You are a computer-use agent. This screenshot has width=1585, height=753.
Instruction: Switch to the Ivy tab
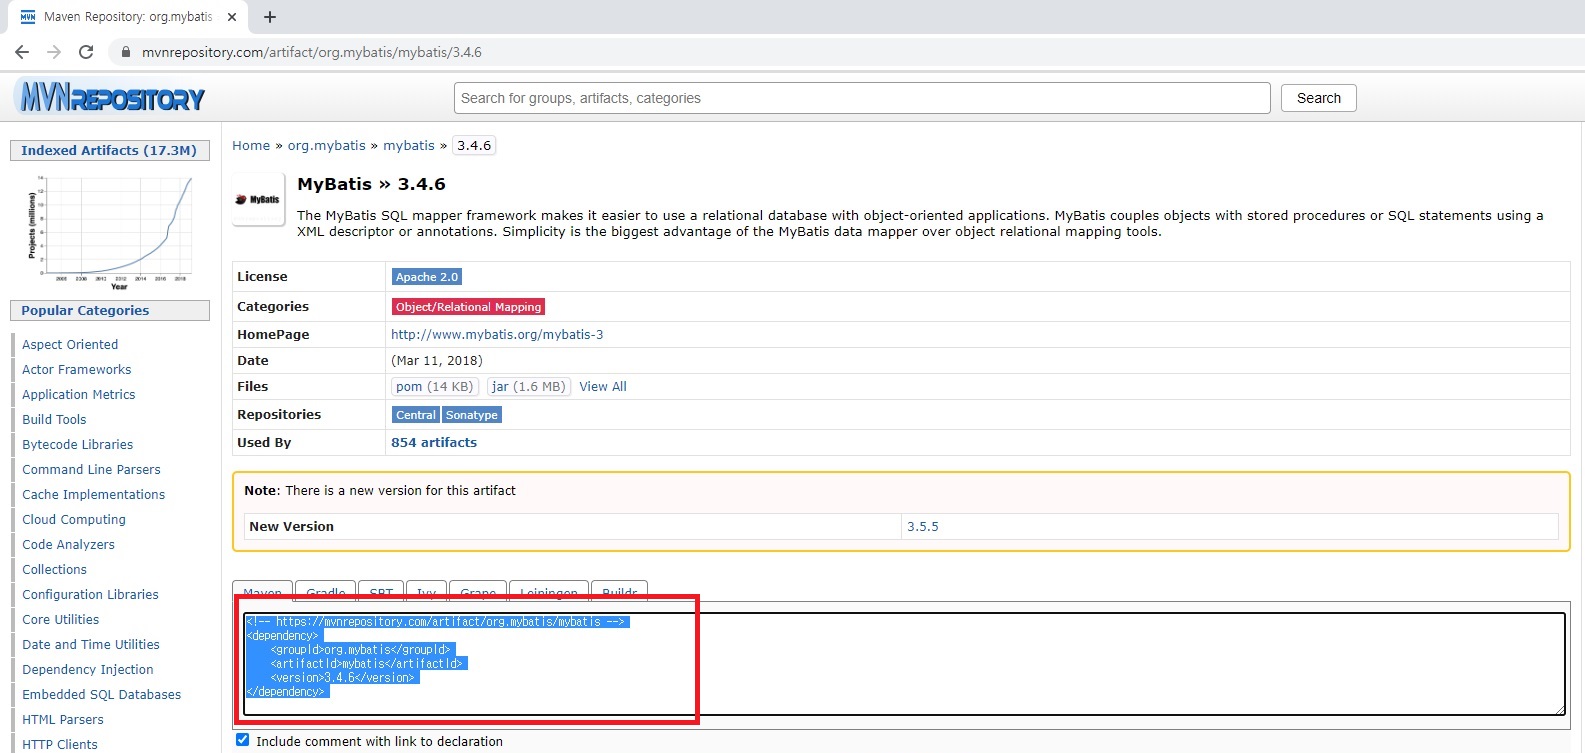426,590
